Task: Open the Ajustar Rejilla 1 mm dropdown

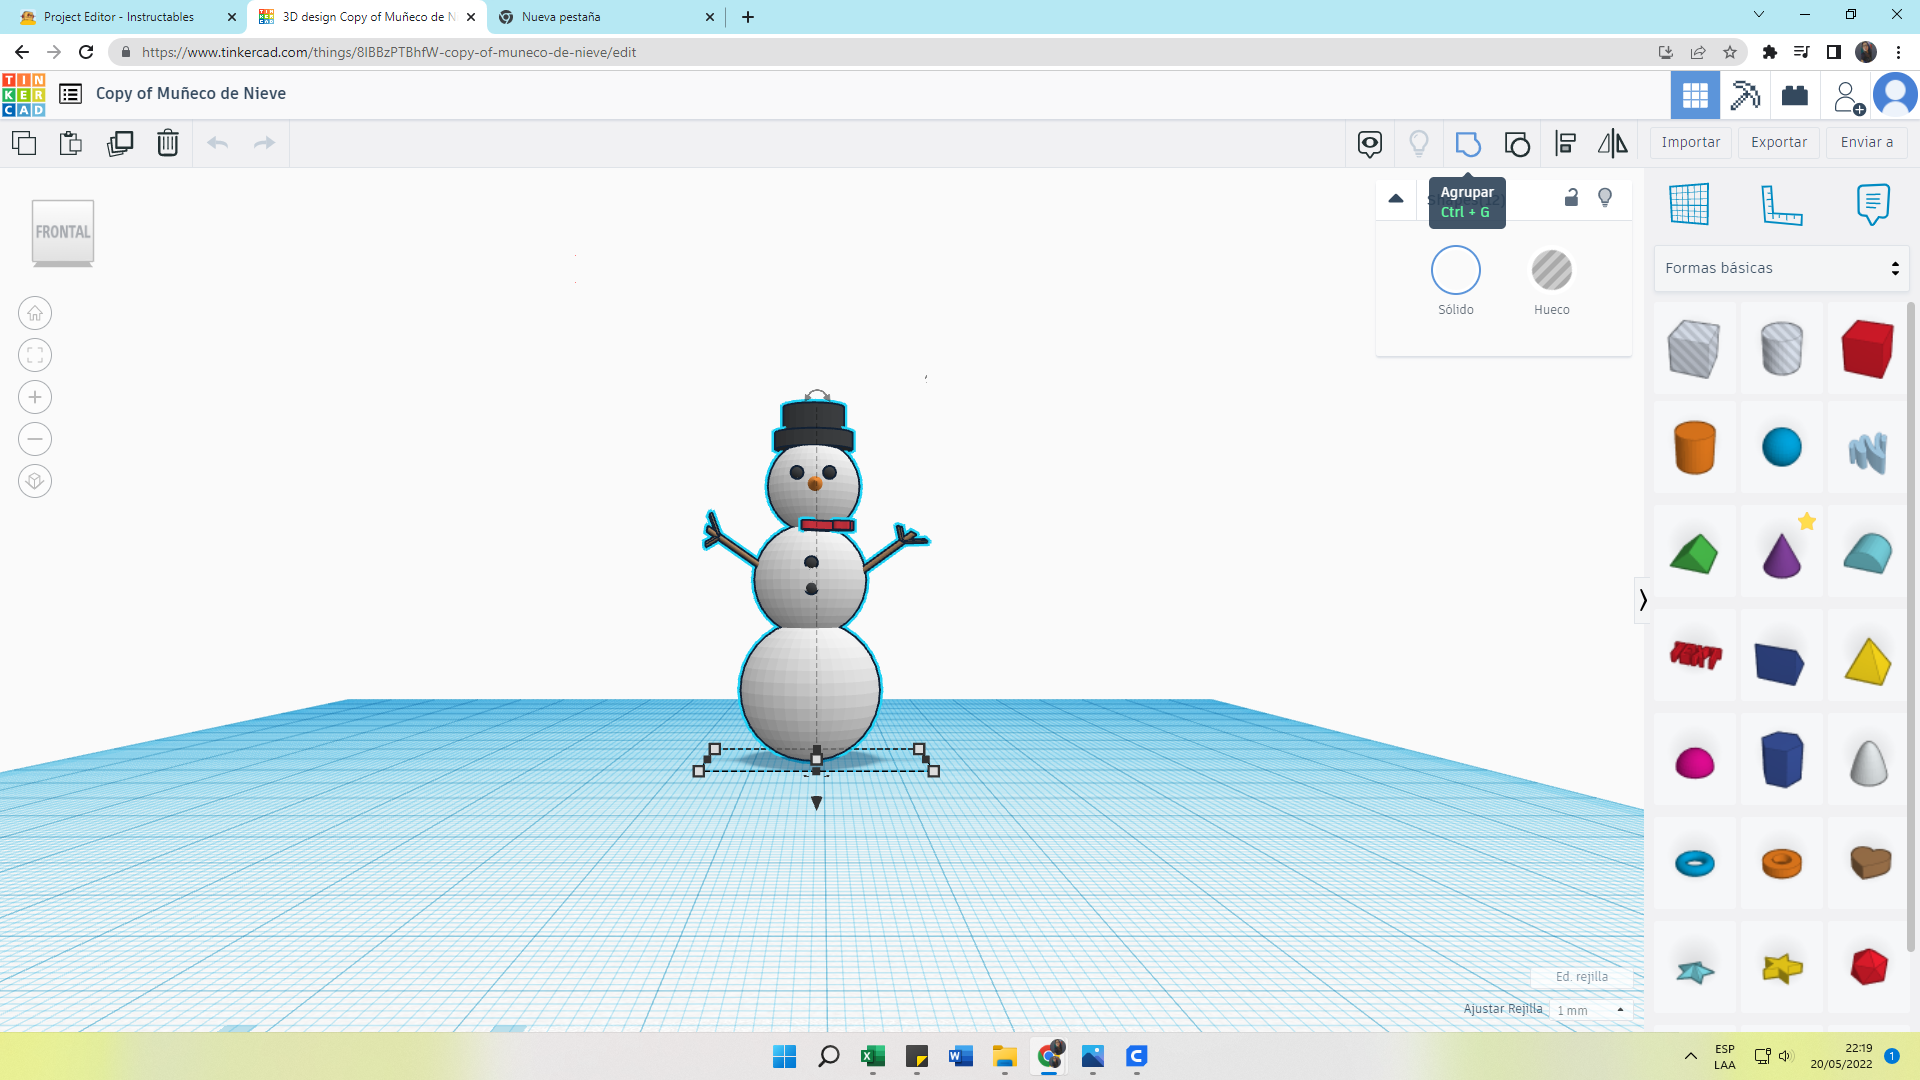Action: click(x=1591, y=1010)
